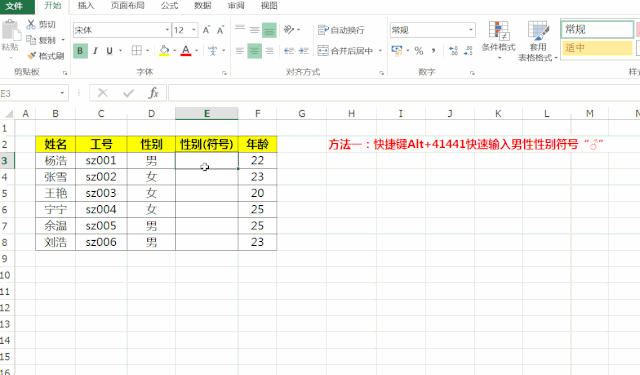640x375 pixels.
Task: Click the formula bar input
Action: [404, 93]
